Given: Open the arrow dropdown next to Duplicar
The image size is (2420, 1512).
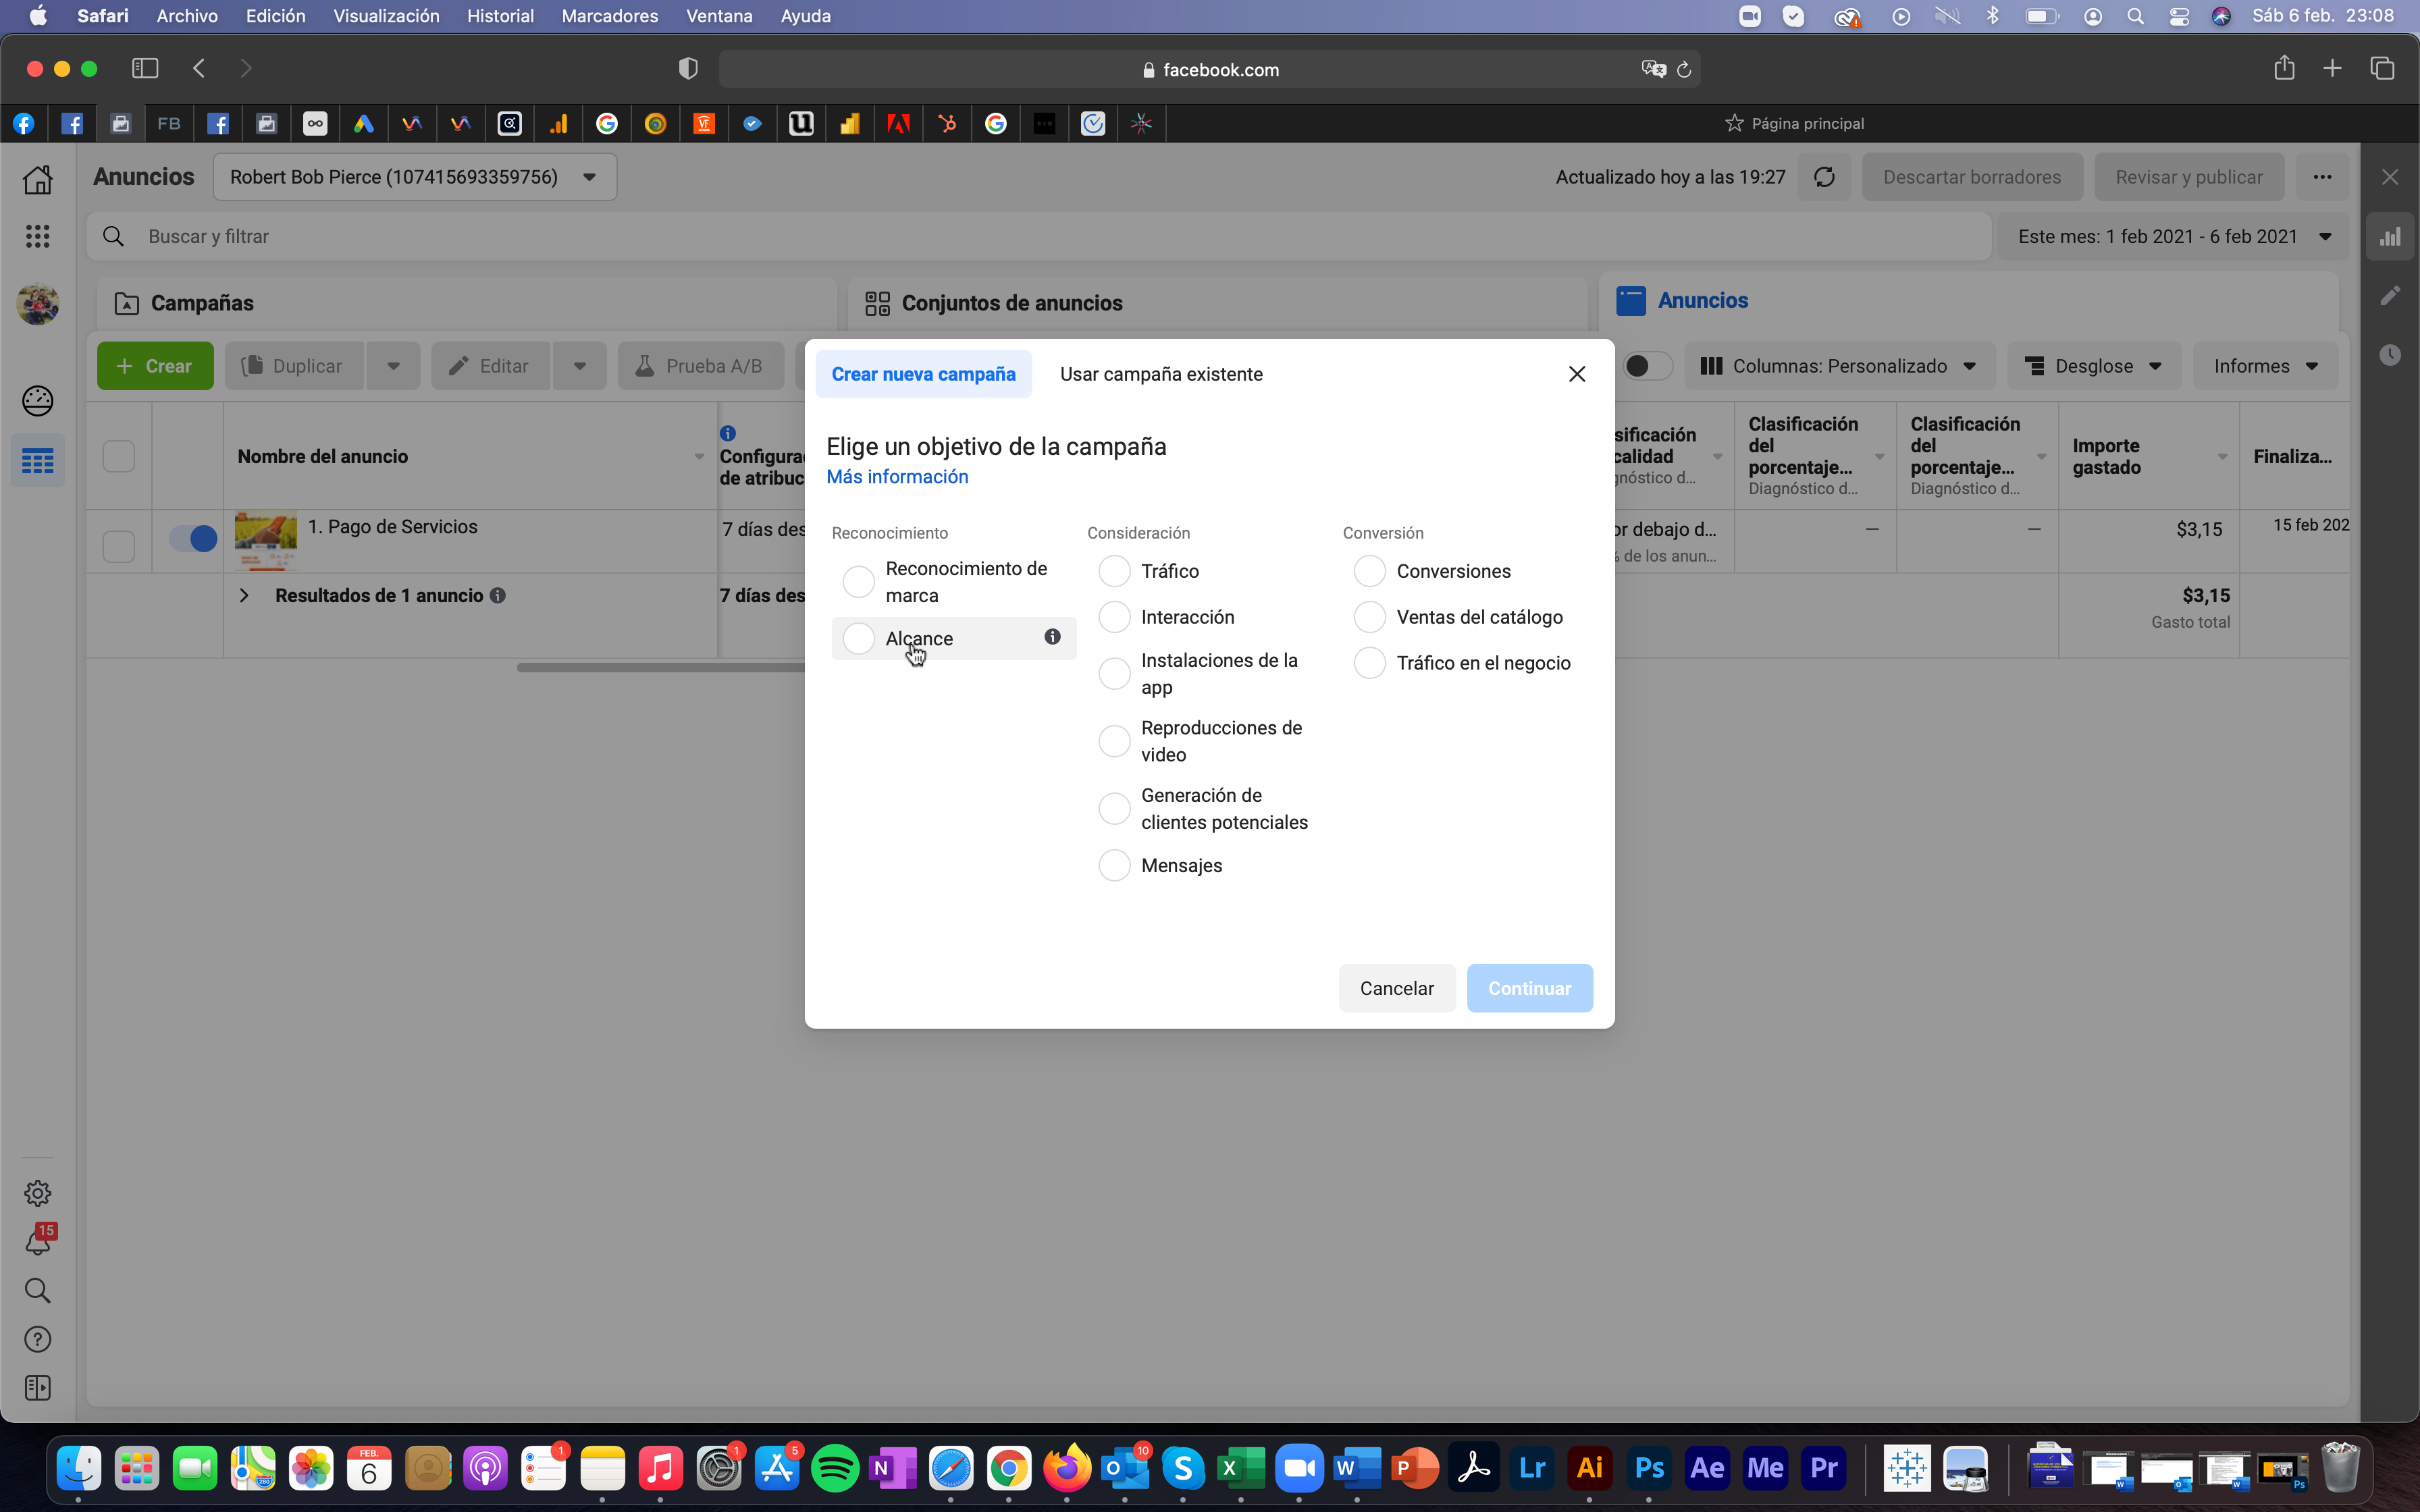Looking at the screenshot, I should pos(393,366).
